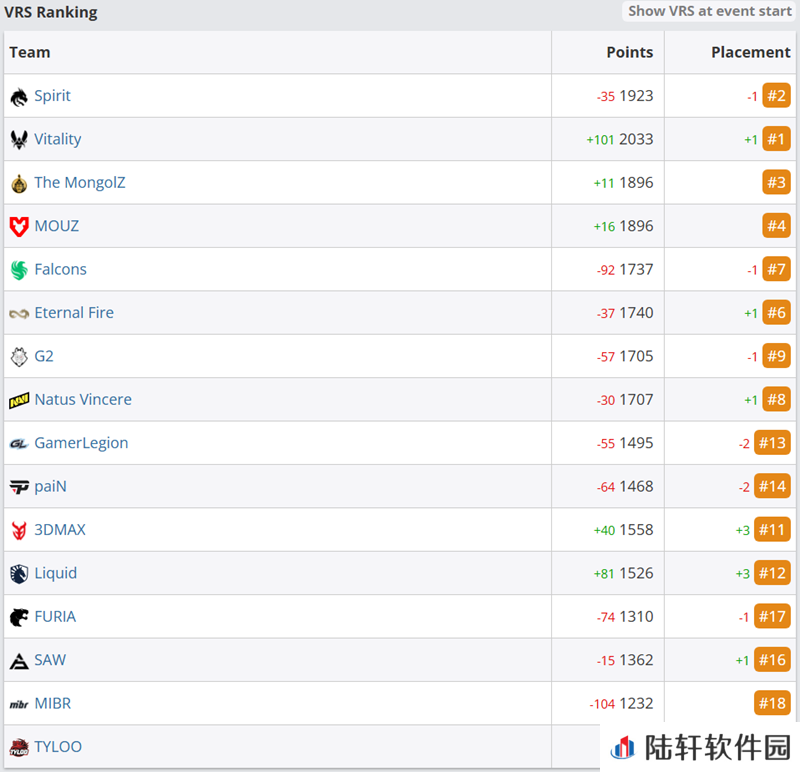Screen dimensions: 800x772
Task: Click the Team column header
Action: tap(30, 52)
